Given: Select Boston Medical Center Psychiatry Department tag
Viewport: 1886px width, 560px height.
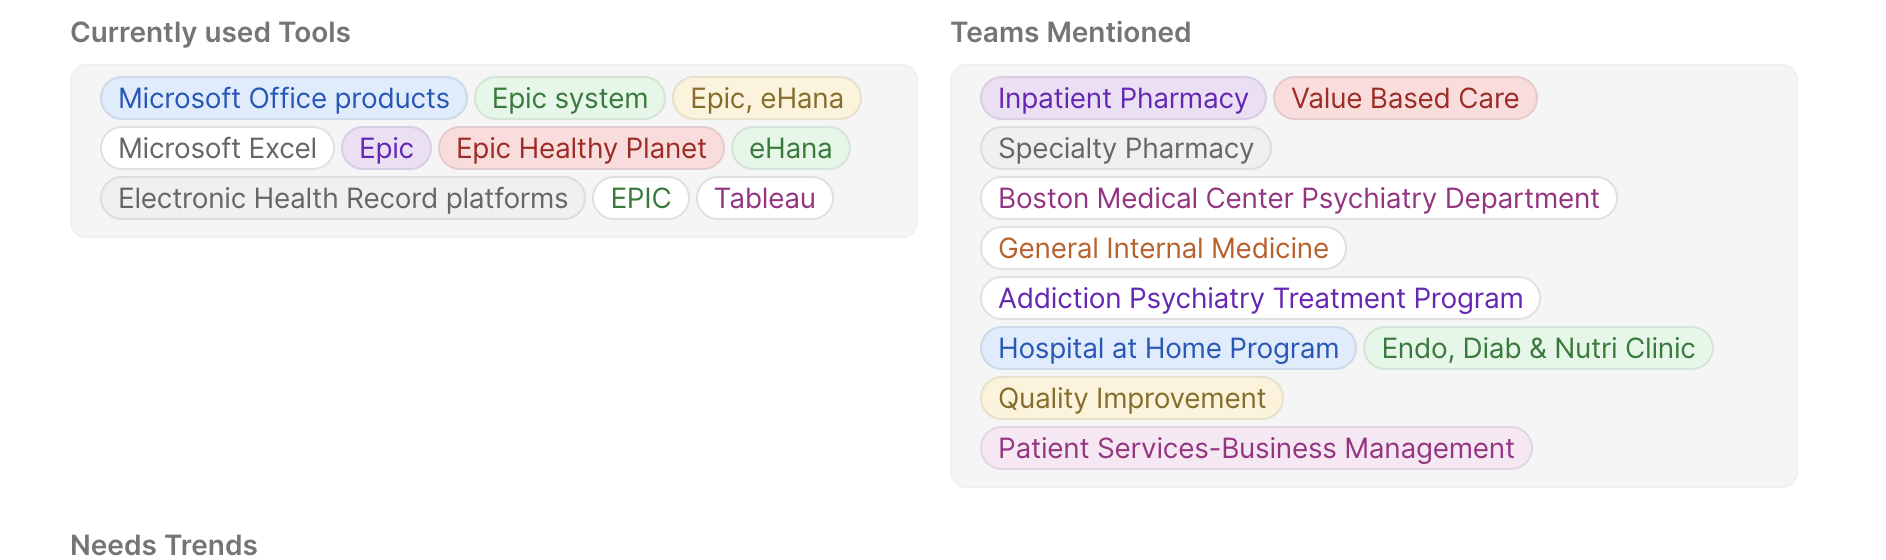Looking at the screenshot, I should click(x=1299, y=198).
